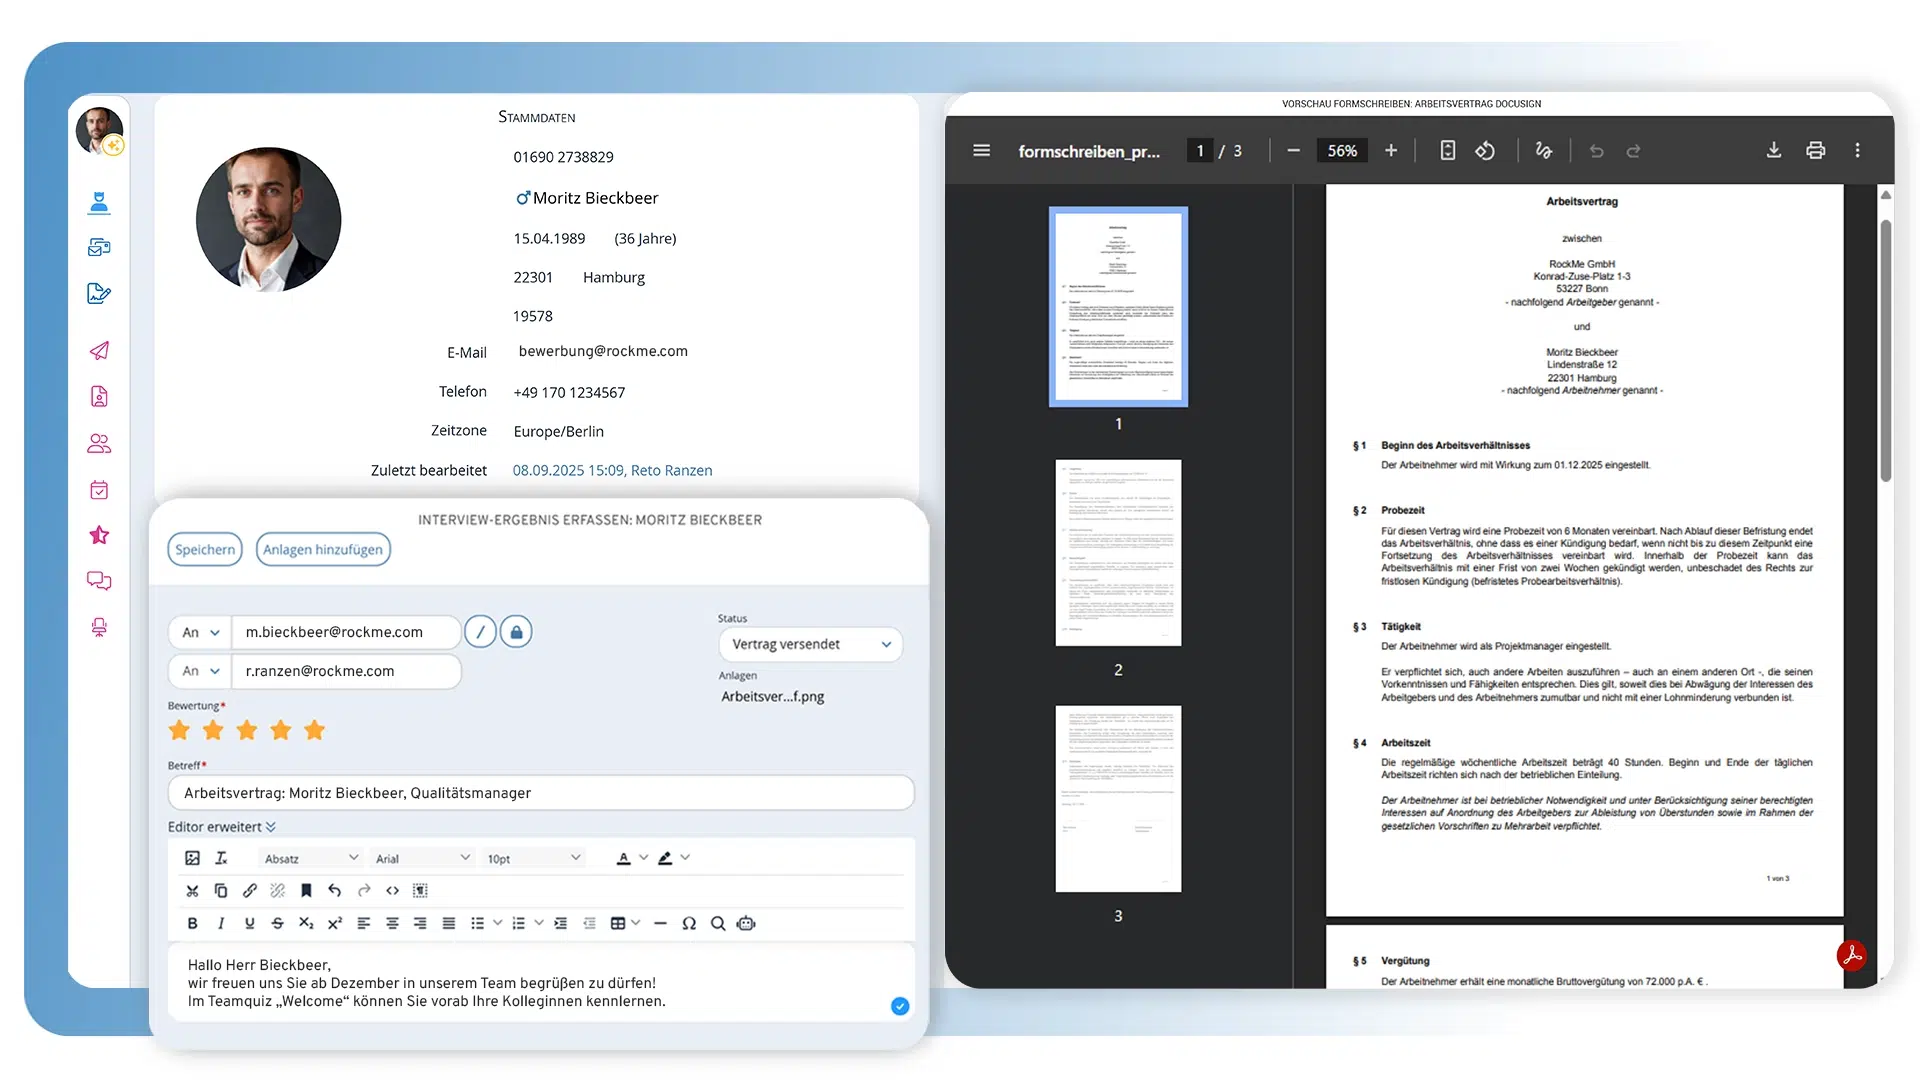Screen dimensions: 1920x1080
Task: Click the Speichern button
Action: pyautogui.click(x=205, y=549)
